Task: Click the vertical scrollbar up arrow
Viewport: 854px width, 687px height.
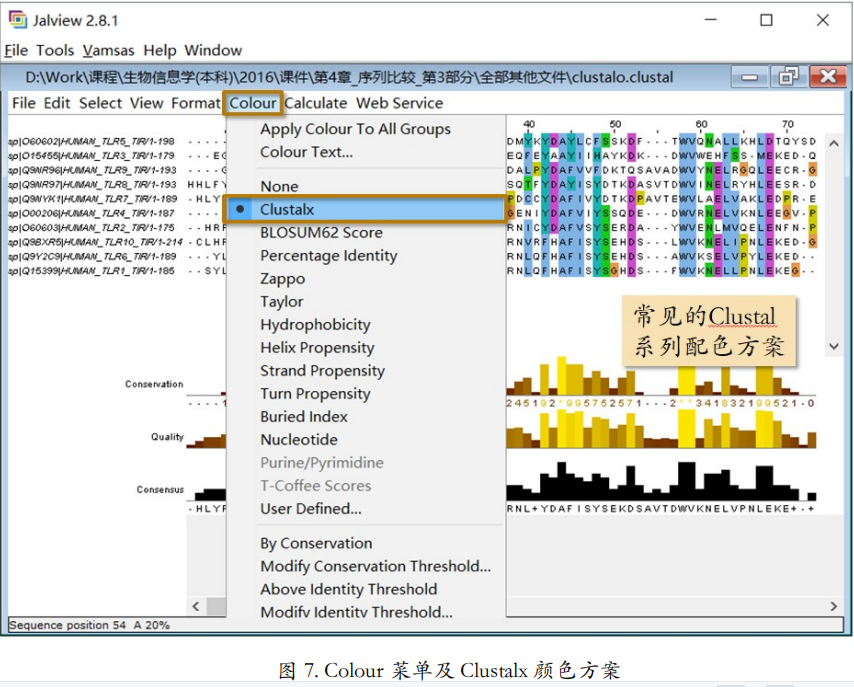Action: (834, 144)
